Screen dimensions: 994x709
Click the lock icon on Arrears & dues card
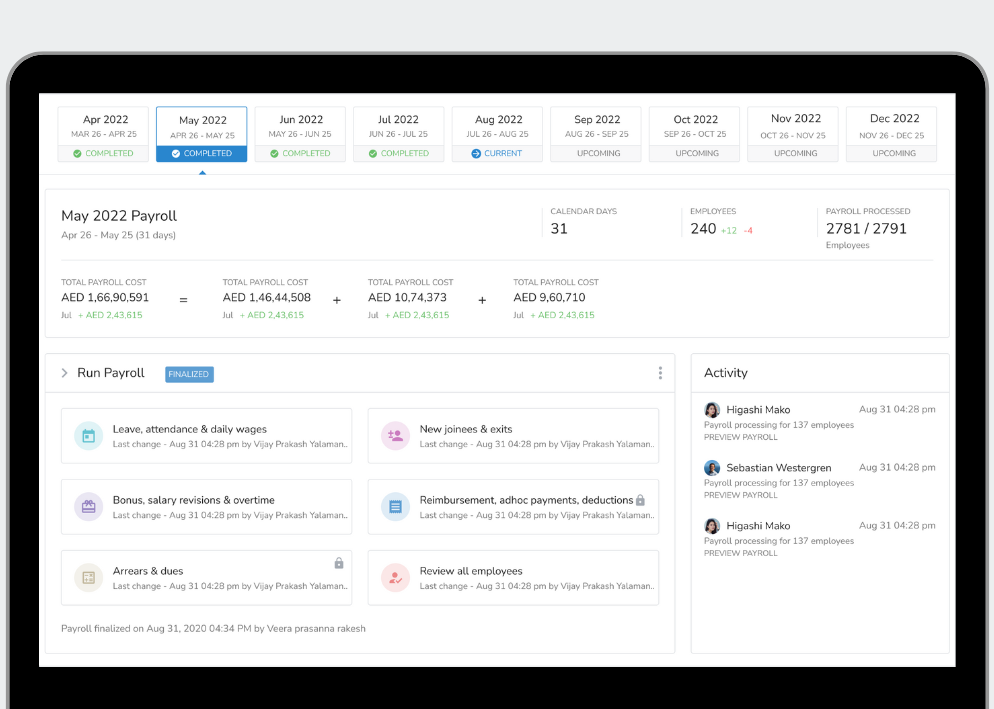coord(339,563)
